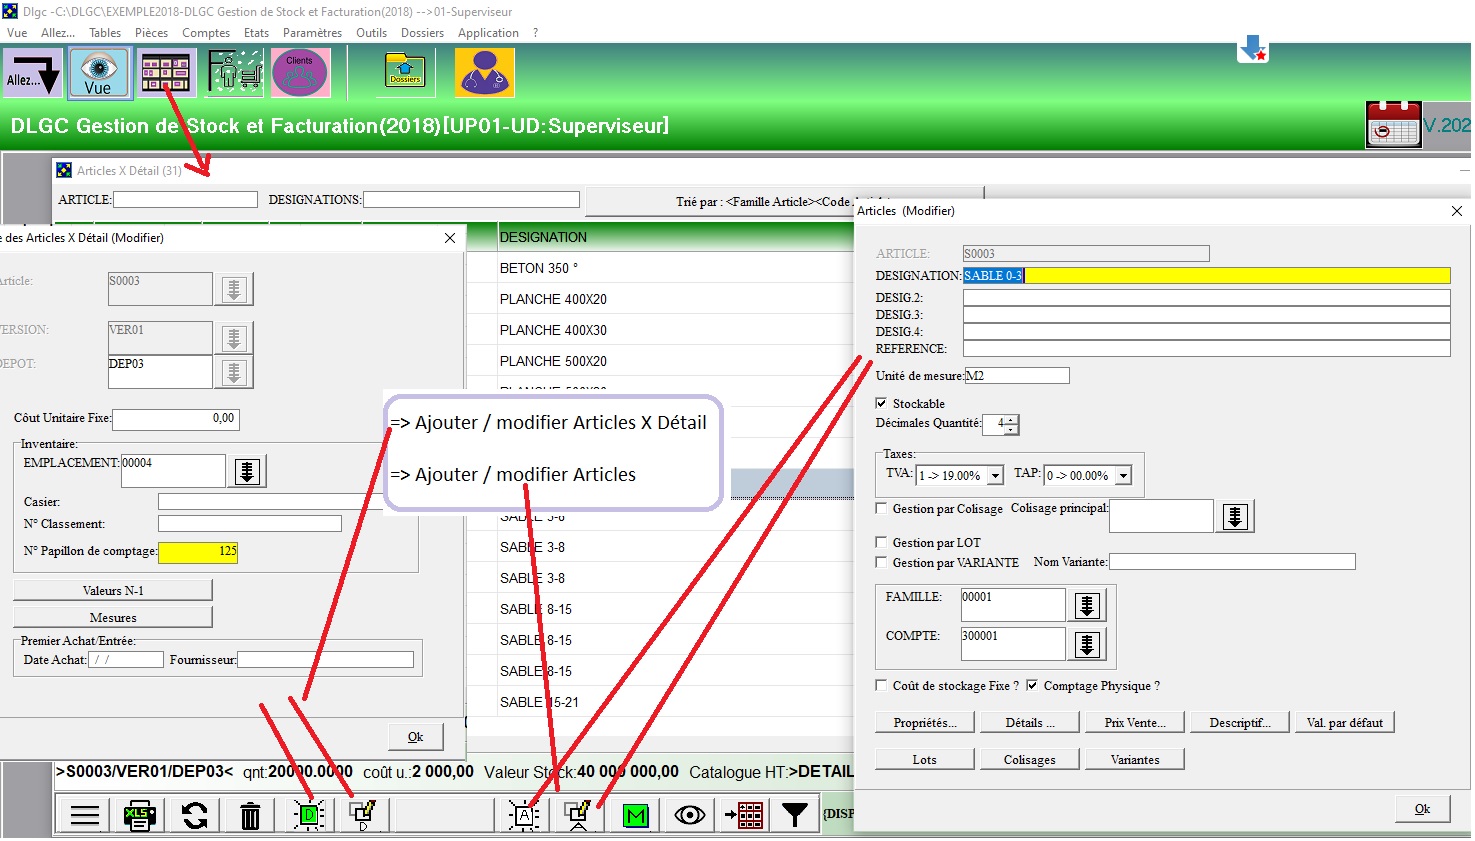
Task: Click the funnel filter icon
Action: click(795, 816)
